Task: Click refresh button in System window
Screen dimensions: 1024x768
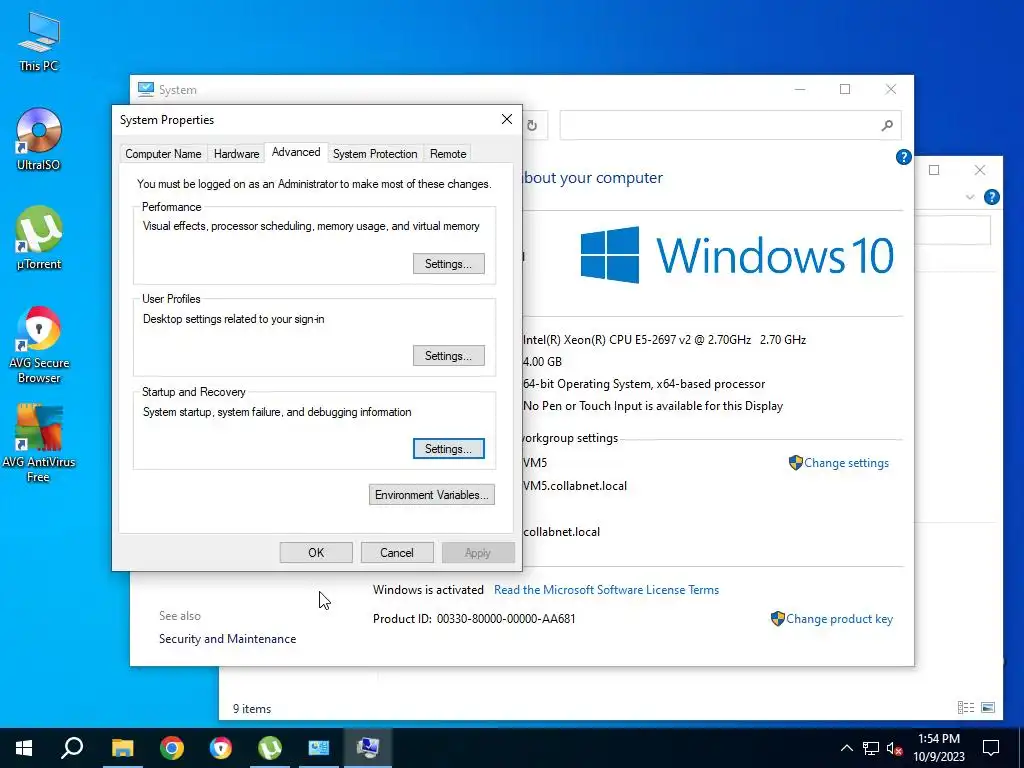Action: click(532, 125)
